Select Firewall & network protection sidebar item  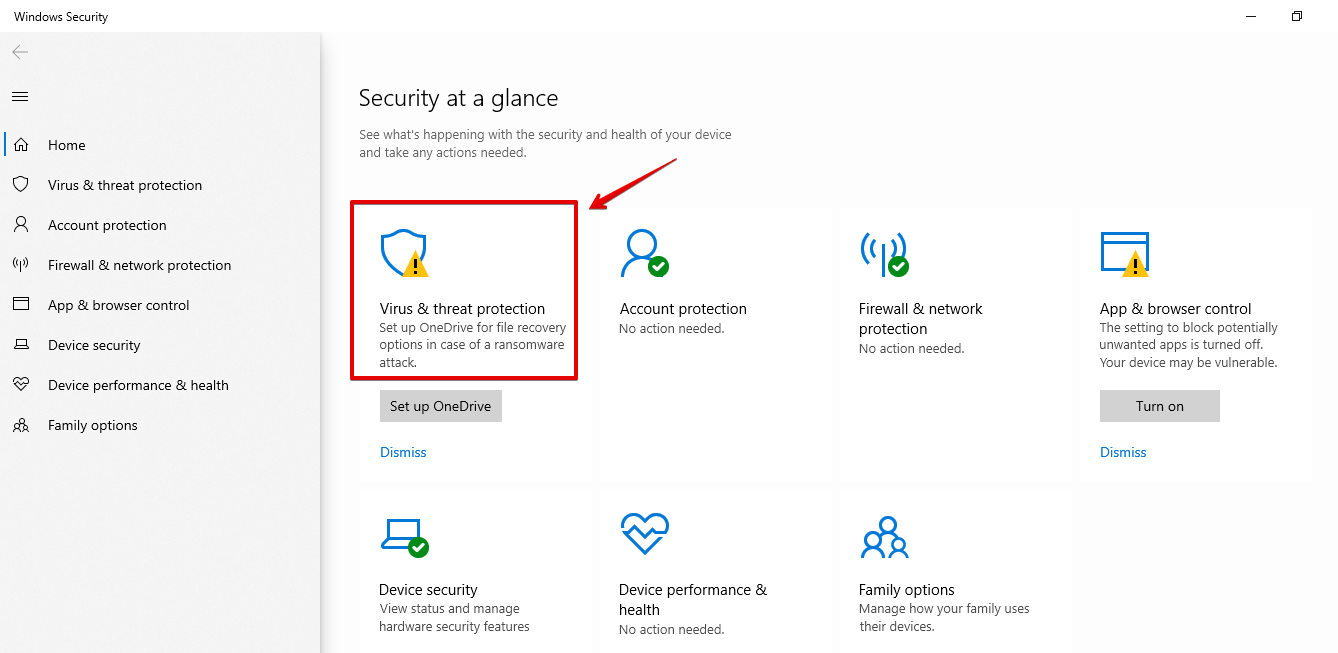[139, 265]
